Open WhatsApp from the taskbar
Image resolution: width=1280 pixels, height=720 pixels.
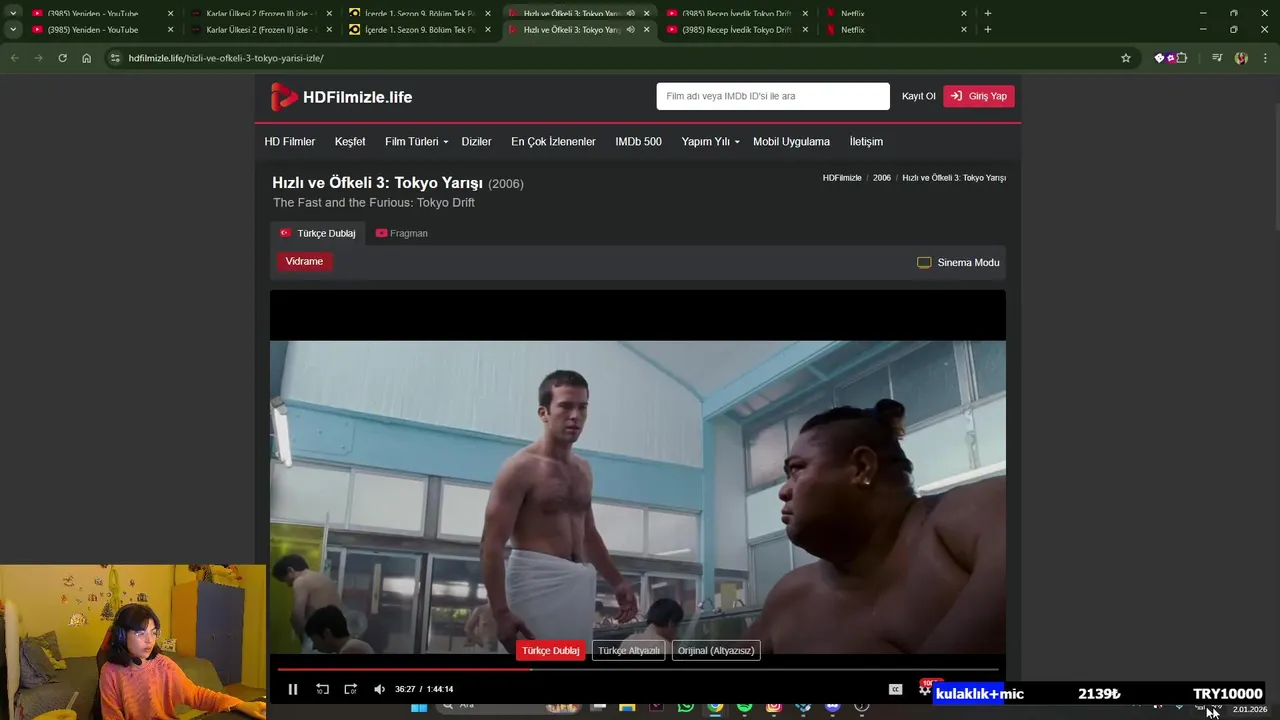coord(685,707)
